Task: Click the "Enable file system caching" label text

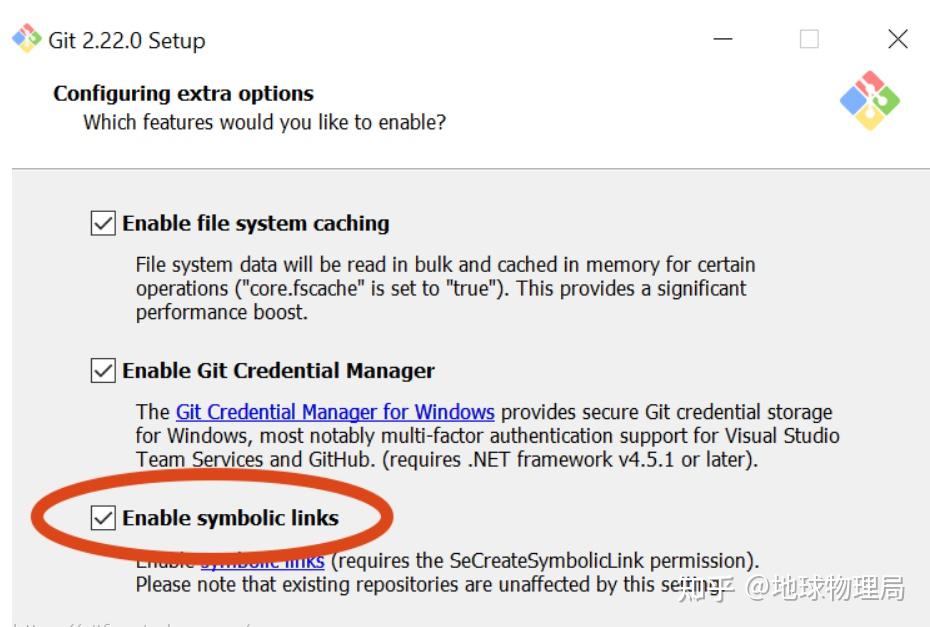Action: coord(256,224)
